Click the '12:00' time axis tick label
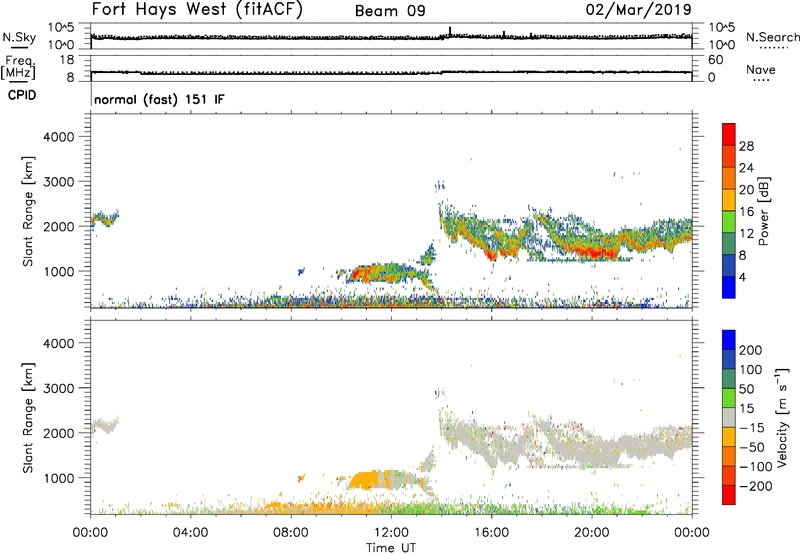This screenshot has width=800, height=554. coord(391,533)
